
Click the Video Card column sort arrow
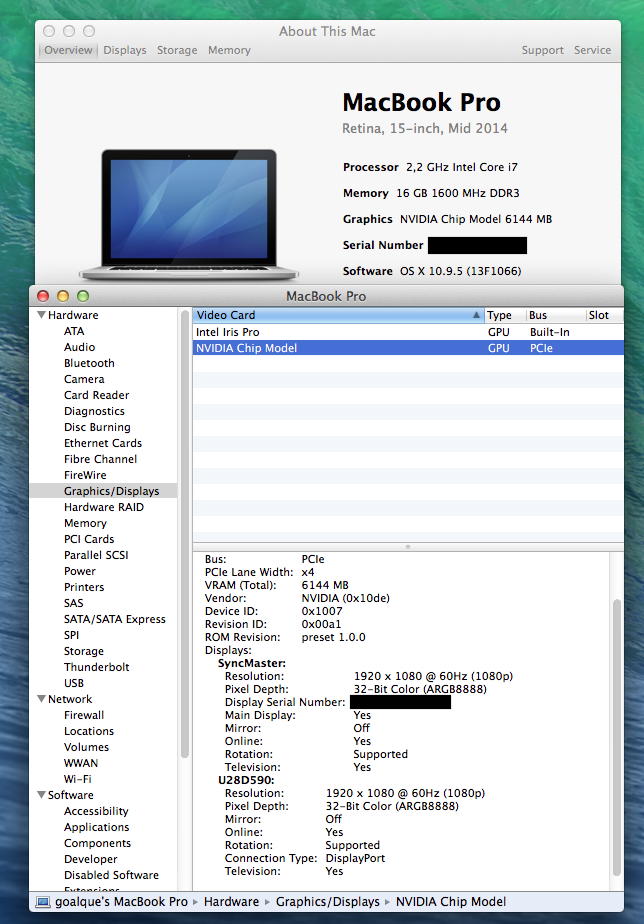(476, 315)
